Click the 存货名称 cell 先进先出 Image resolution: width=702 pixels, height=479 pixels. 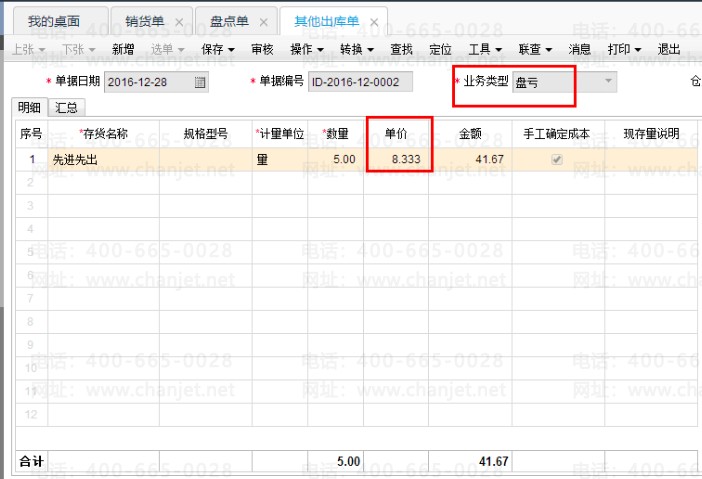pos(102,158)
